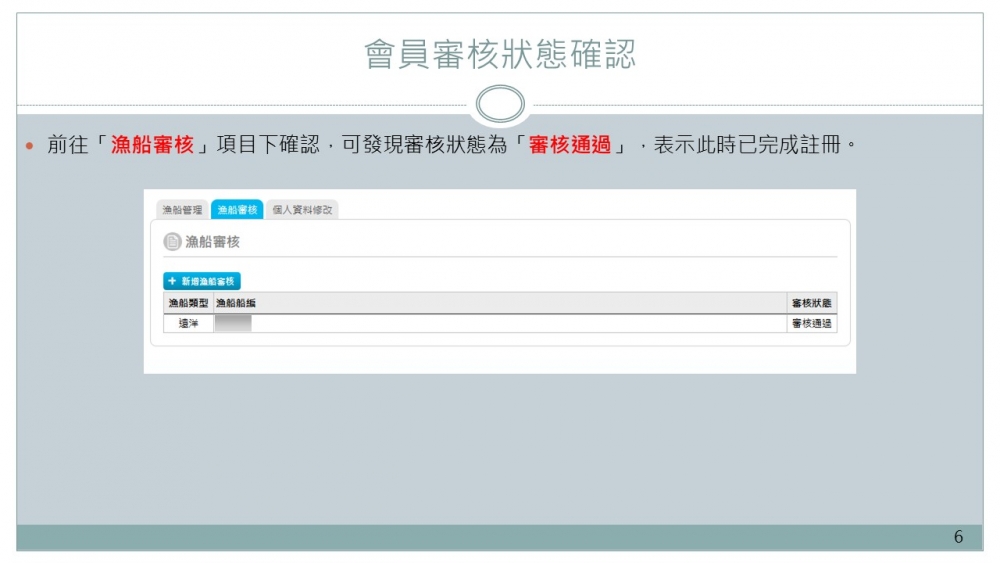Click the slide page number 6

coord(958,537)
